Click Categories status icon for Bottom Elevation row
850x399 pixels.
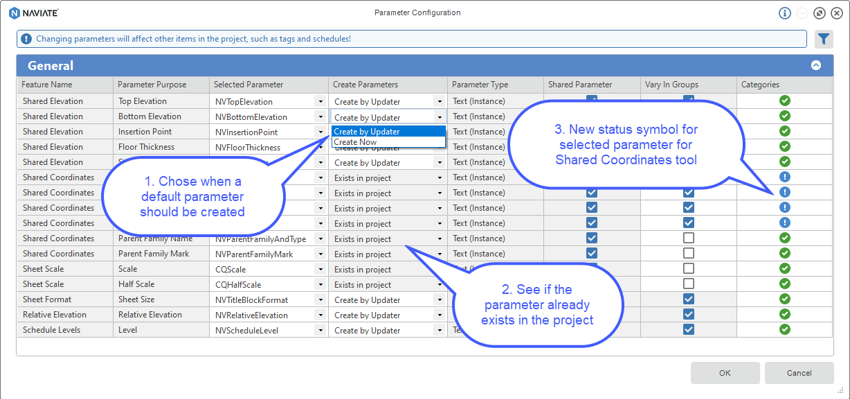pos(784,115)
